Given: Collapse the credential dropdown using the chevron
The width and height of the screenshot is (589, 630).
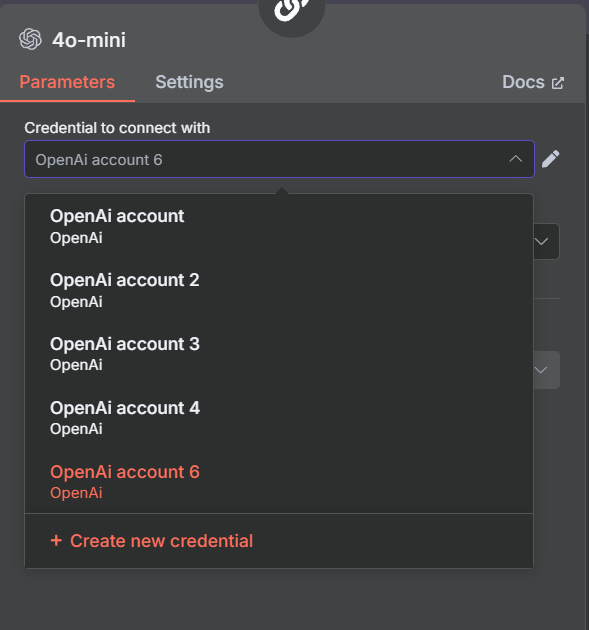Looking at the screenshot, I should click(x=515, y=159).
